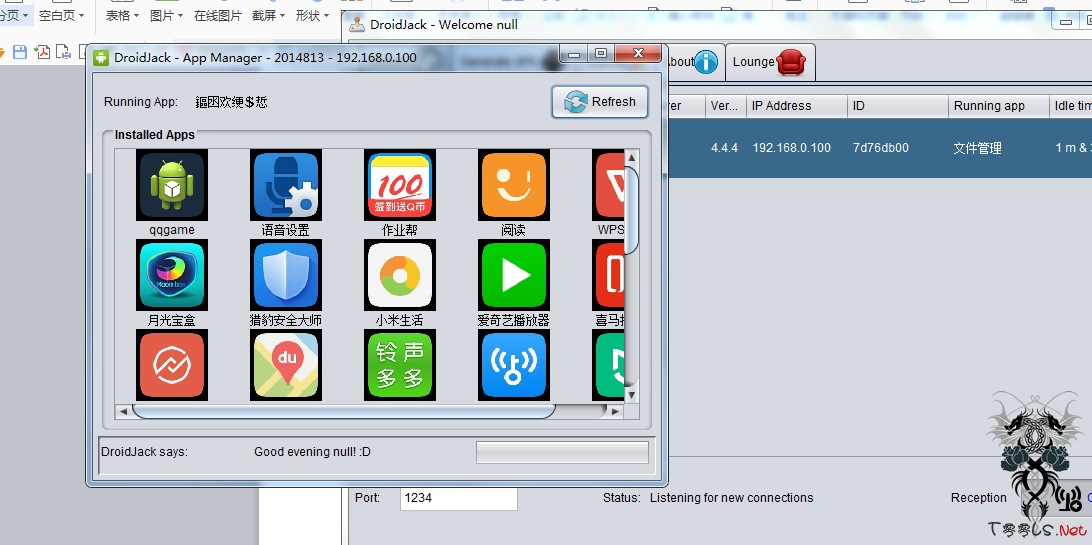Click the joystick icon in DroidJack title bar
Viewport: 1092px width, 545px height.
[x=357, y=24]
